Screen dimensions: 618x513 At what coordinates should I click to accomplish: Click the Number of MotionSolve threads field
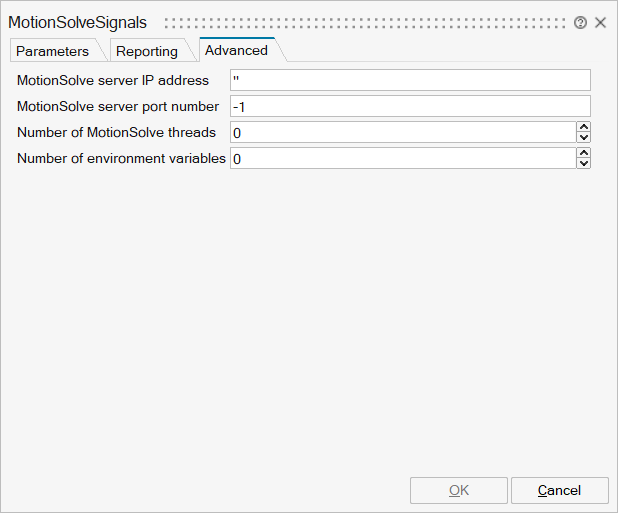pos(402,132)
